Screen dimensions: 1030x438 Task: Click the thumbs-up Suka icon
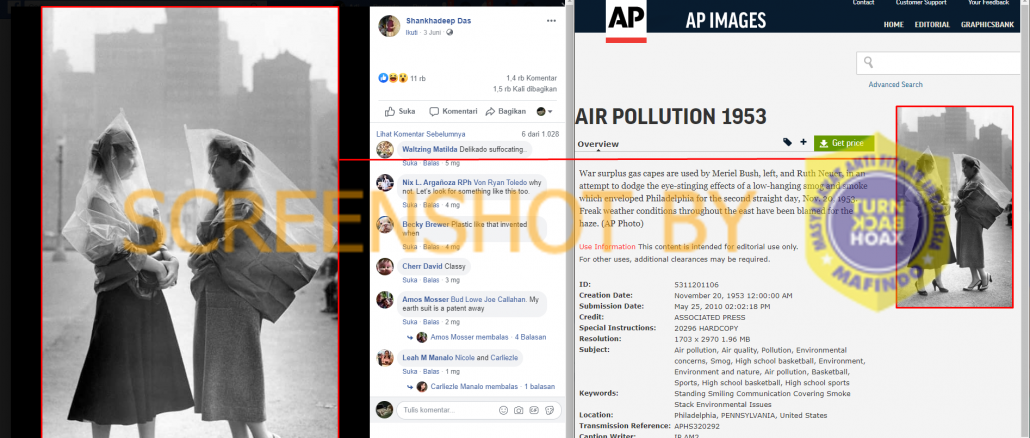(x=390, y=111)
